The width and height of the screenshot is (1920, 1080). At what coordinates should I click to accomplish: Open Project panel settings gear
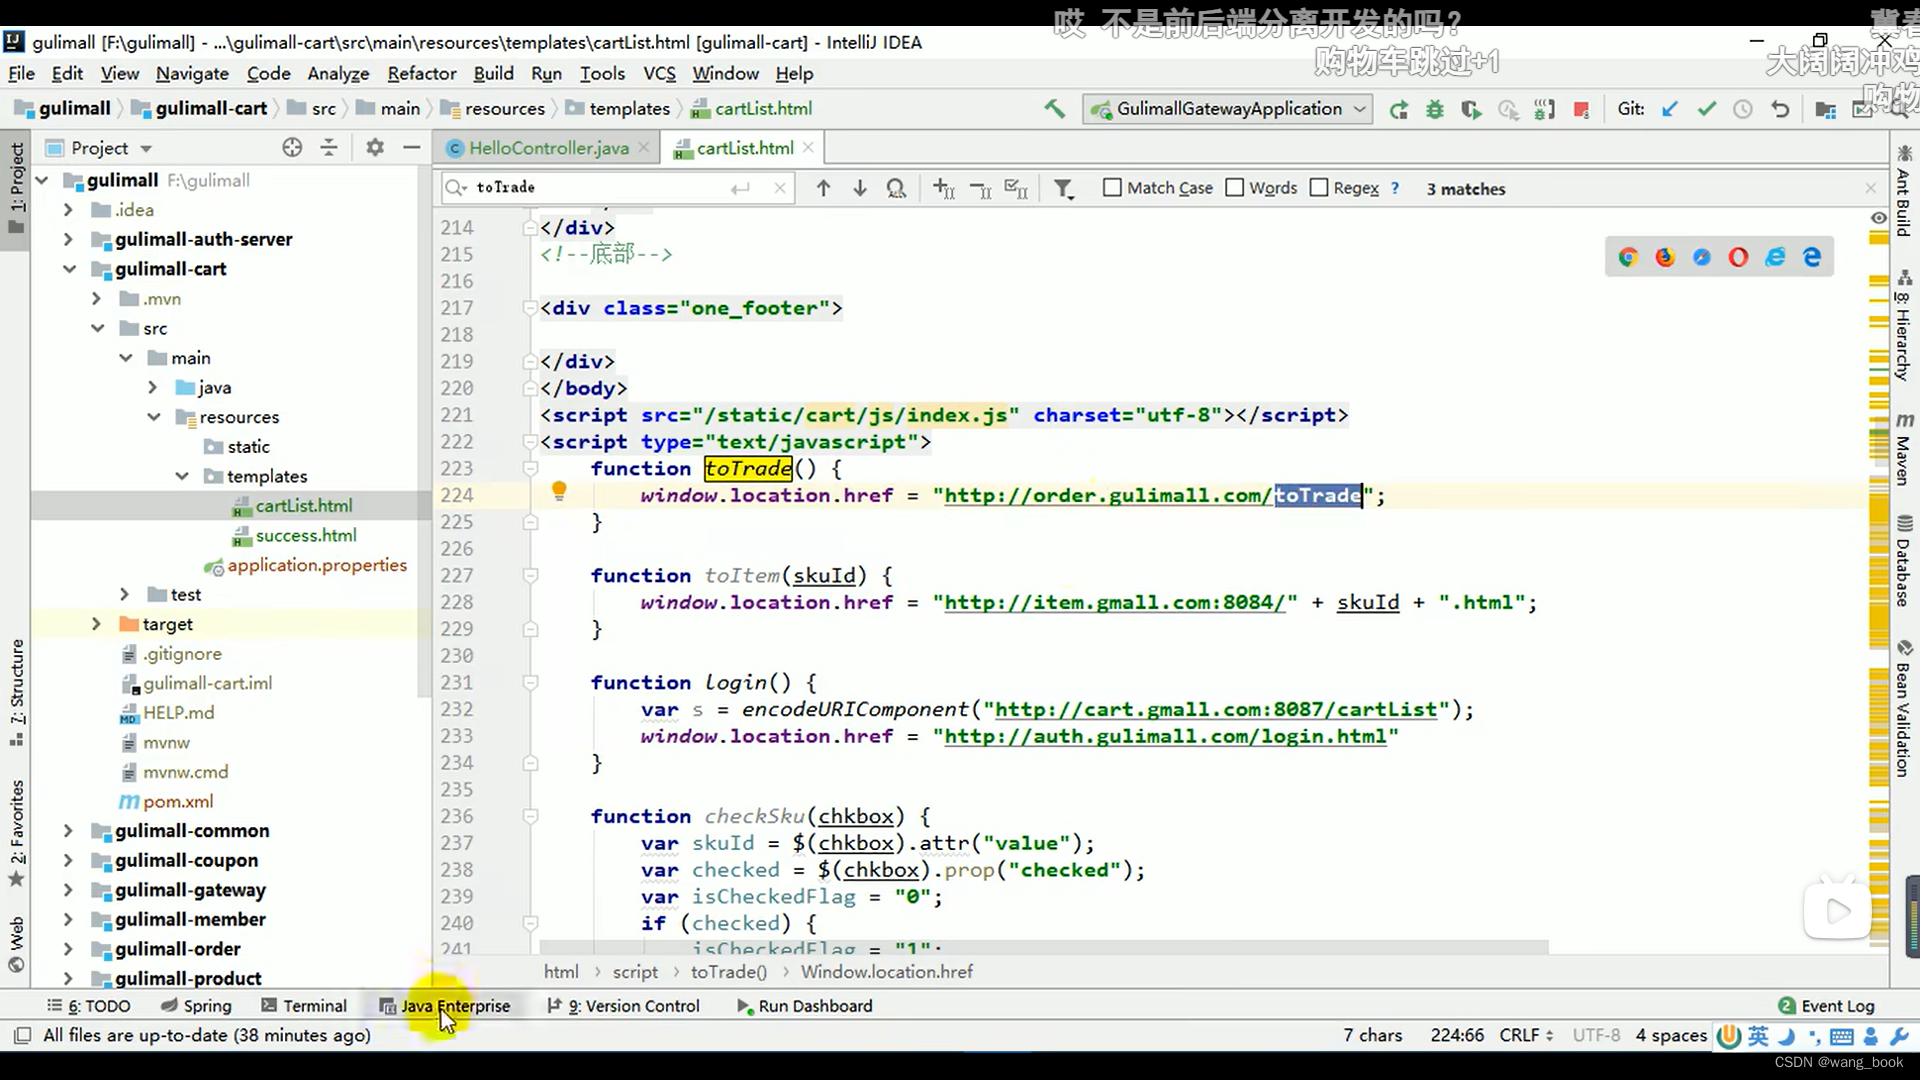pos(375,148)
